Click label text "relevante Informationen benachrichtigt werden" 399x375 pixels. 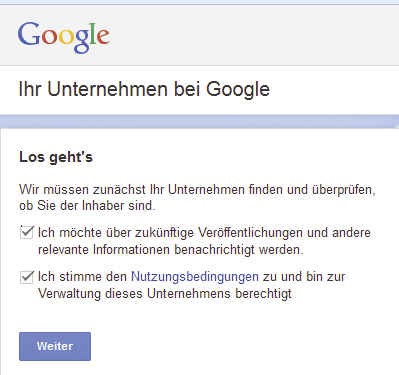(171, 250)
